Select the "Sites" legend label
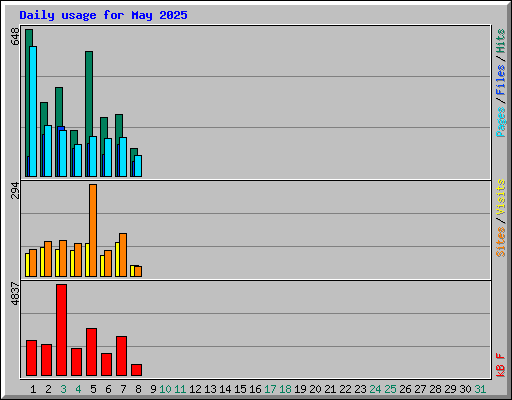 tap(500, 242)
